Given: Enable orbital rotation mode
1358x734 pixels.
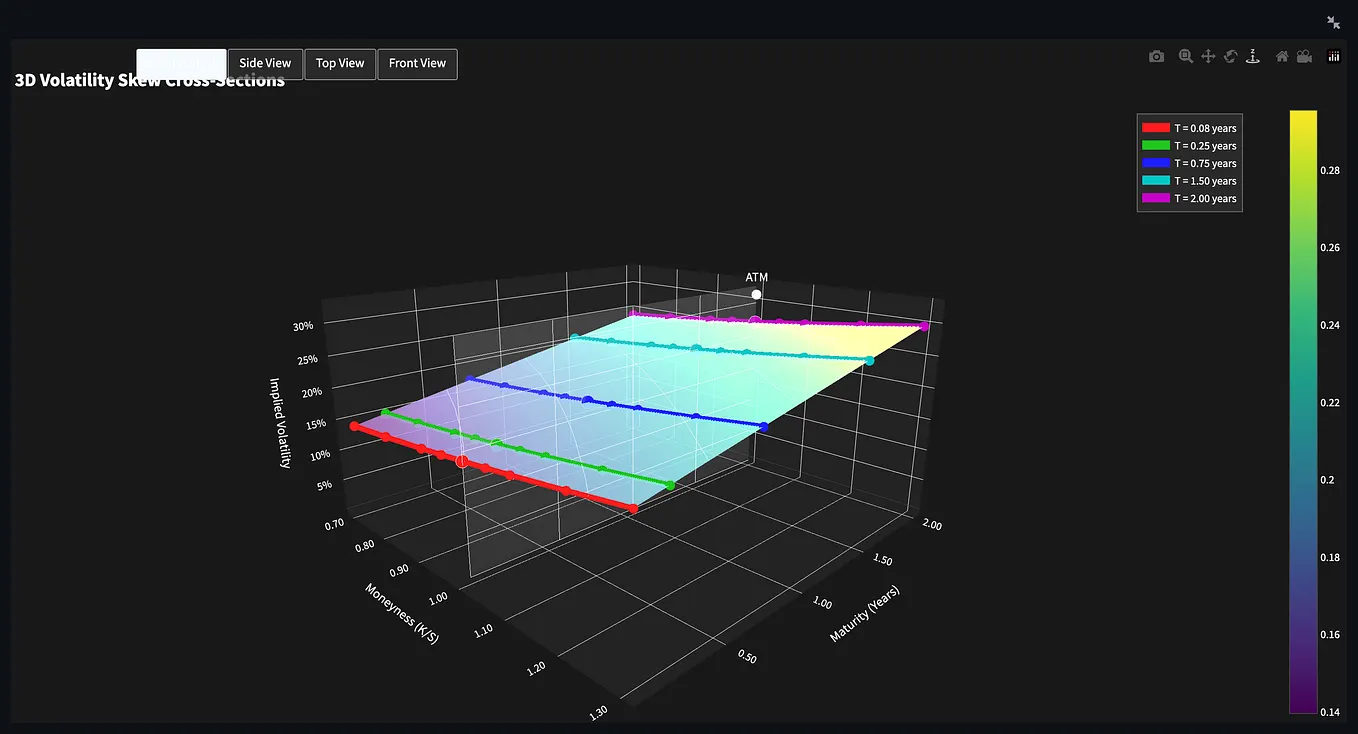Looking at the screenshot, I should coord(1230,57).
